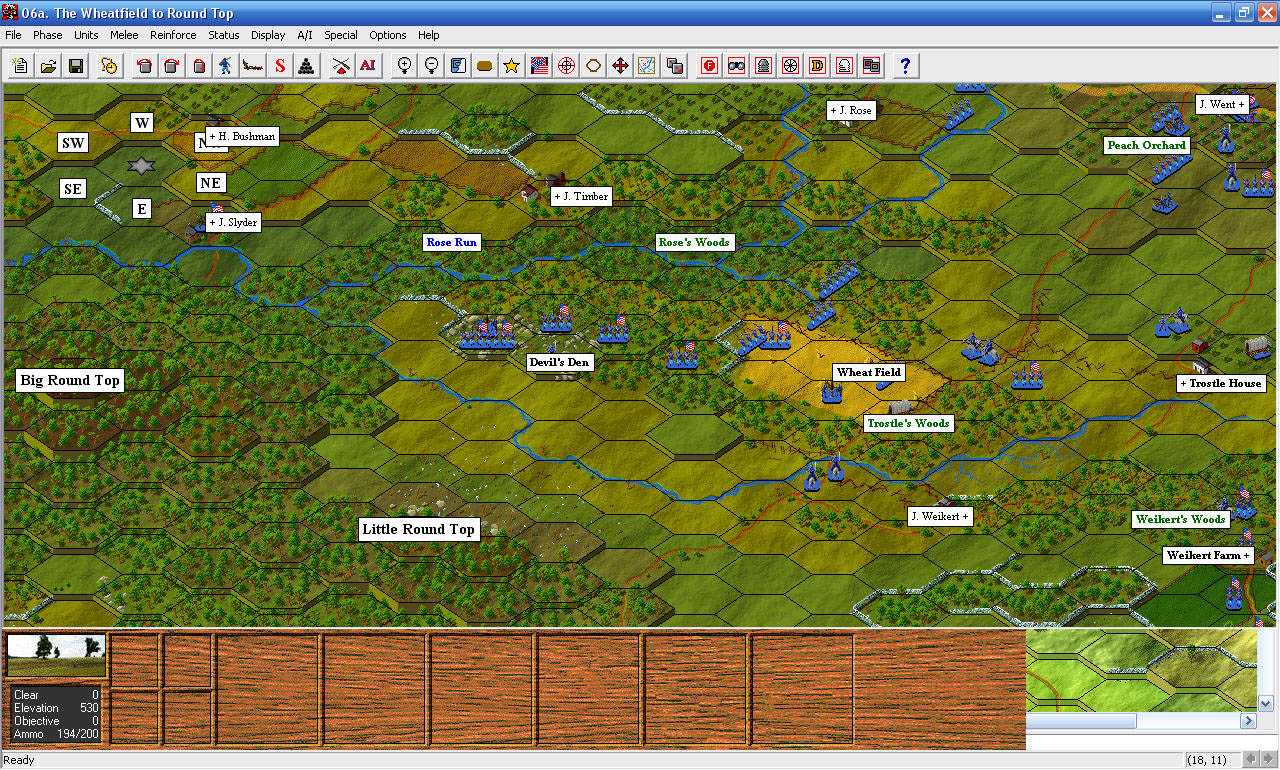The image size is (1280, 770).
Task: Open the Status menu
Action: (224, 35)
